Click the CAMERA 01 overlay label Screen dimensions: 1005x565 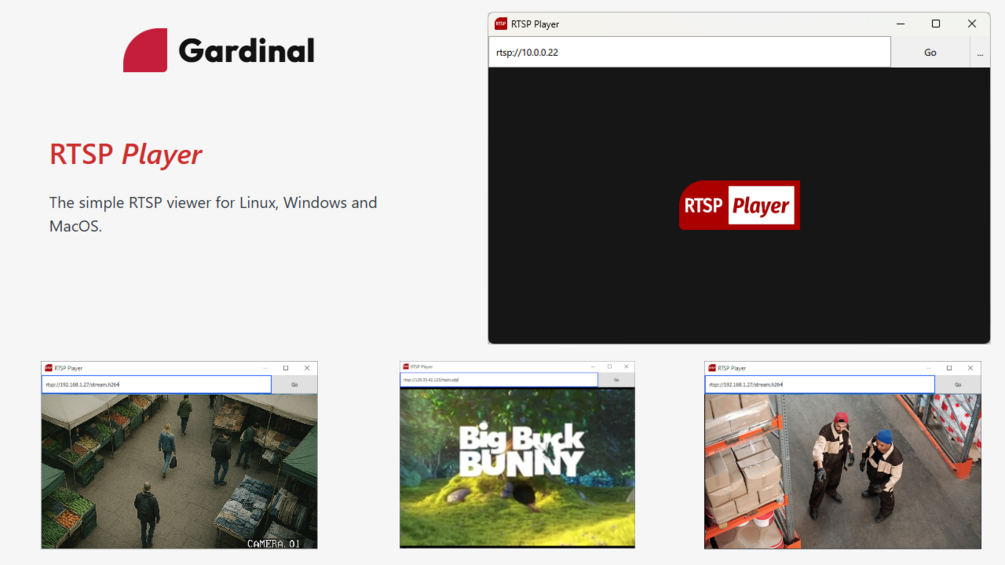tap(274, 543)
